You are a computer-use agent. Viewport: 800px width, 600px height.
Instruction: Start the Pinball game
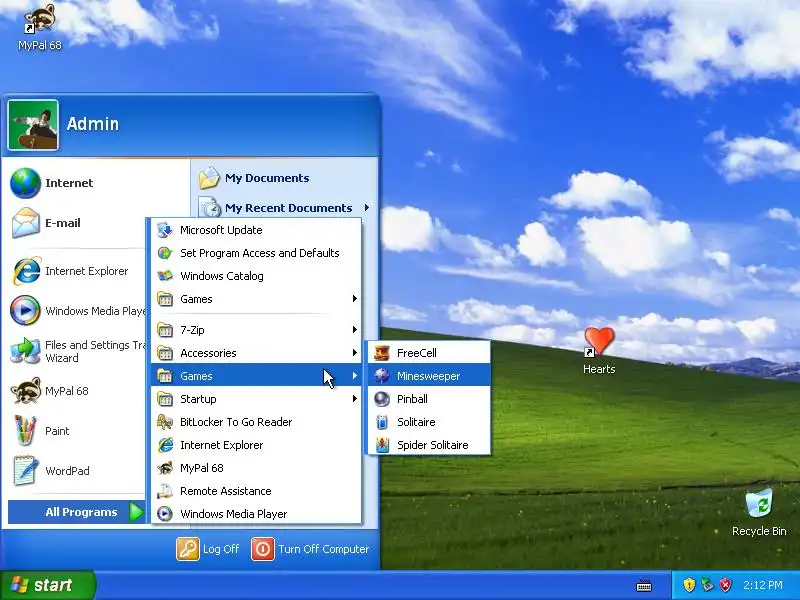pyautogui.click(x=429, y=399)
